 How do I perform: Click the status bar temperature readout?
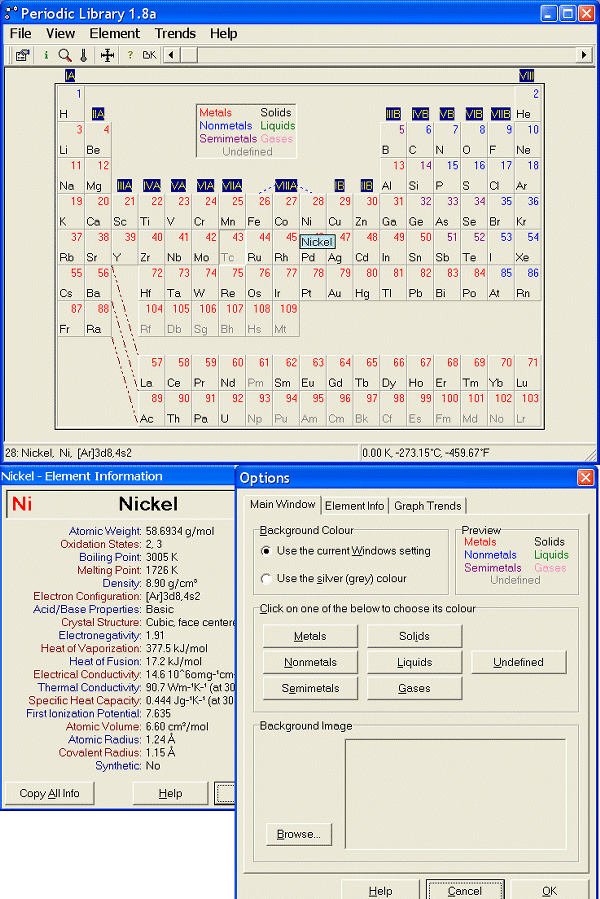tap(426, 453)
